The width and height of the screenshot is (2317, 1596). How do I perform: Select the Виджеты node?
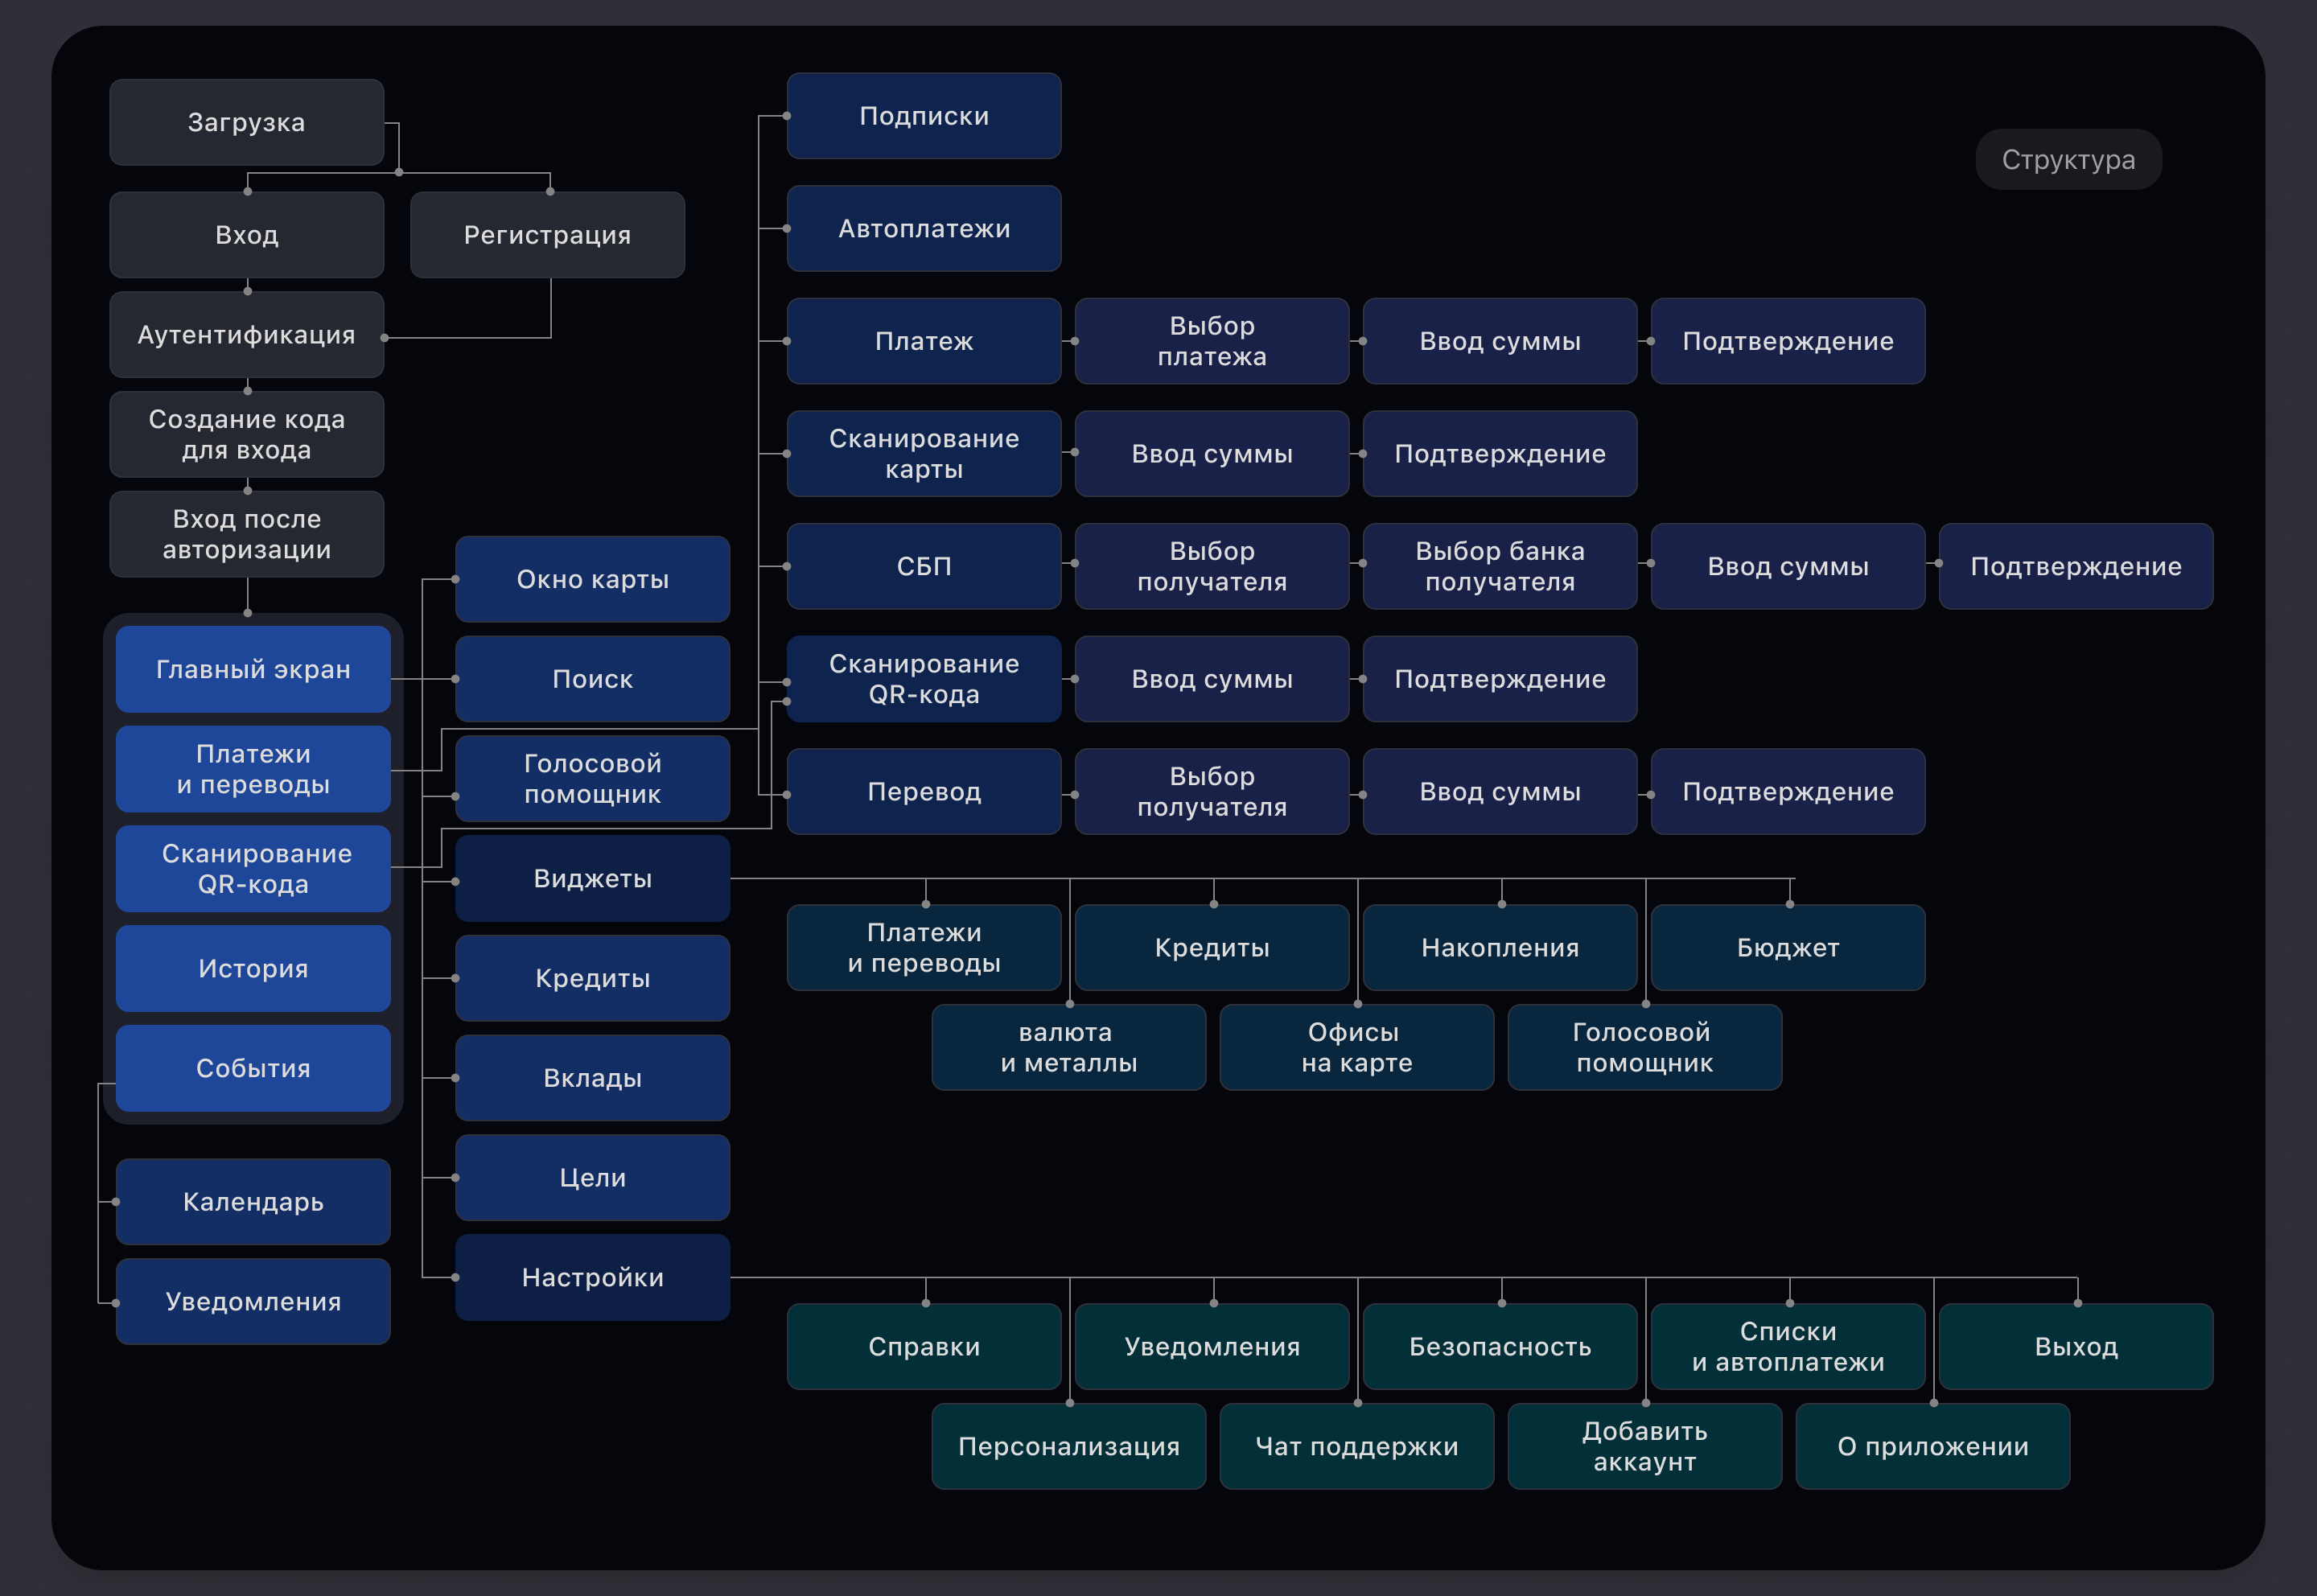coord(592,878)
